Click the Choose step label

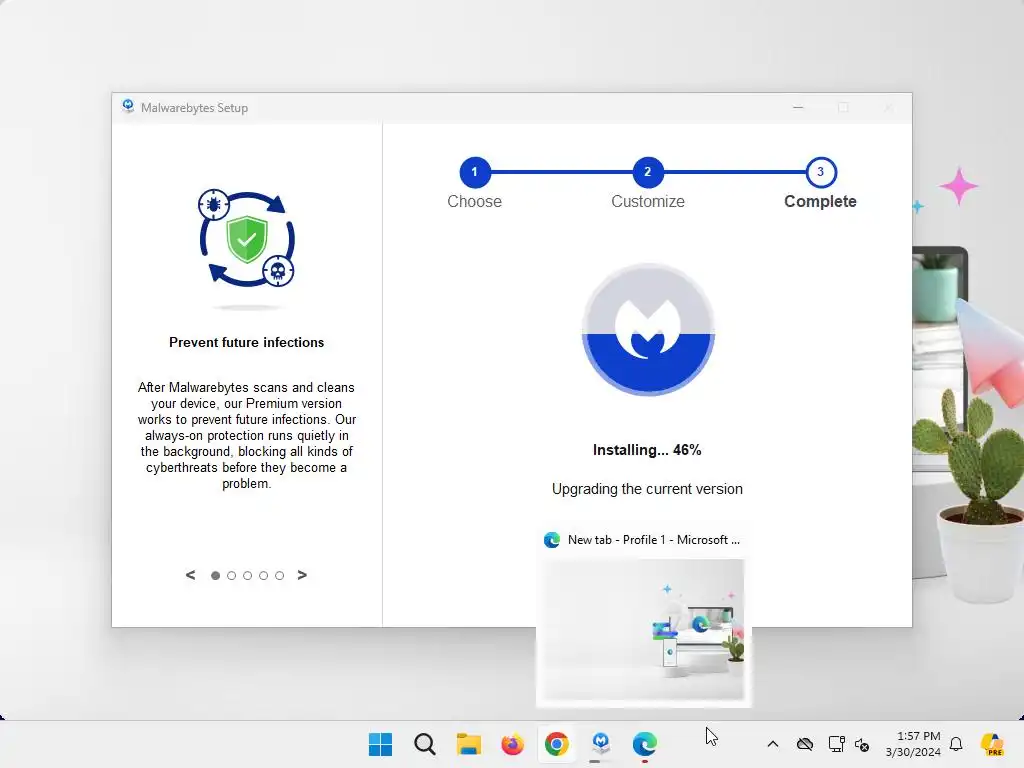click(475, 202)
